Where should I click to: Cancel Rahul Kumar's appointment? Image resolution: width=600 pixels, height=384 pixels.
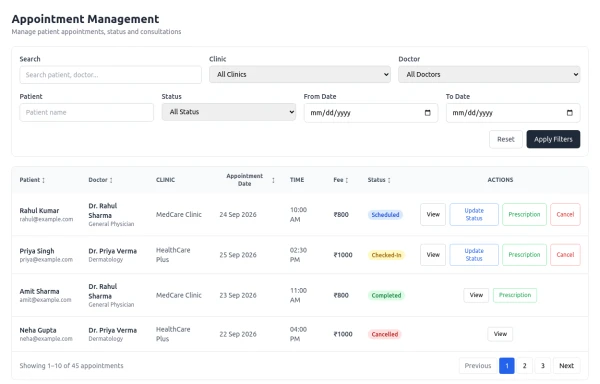pyautogui.click(x=565, y=215)
